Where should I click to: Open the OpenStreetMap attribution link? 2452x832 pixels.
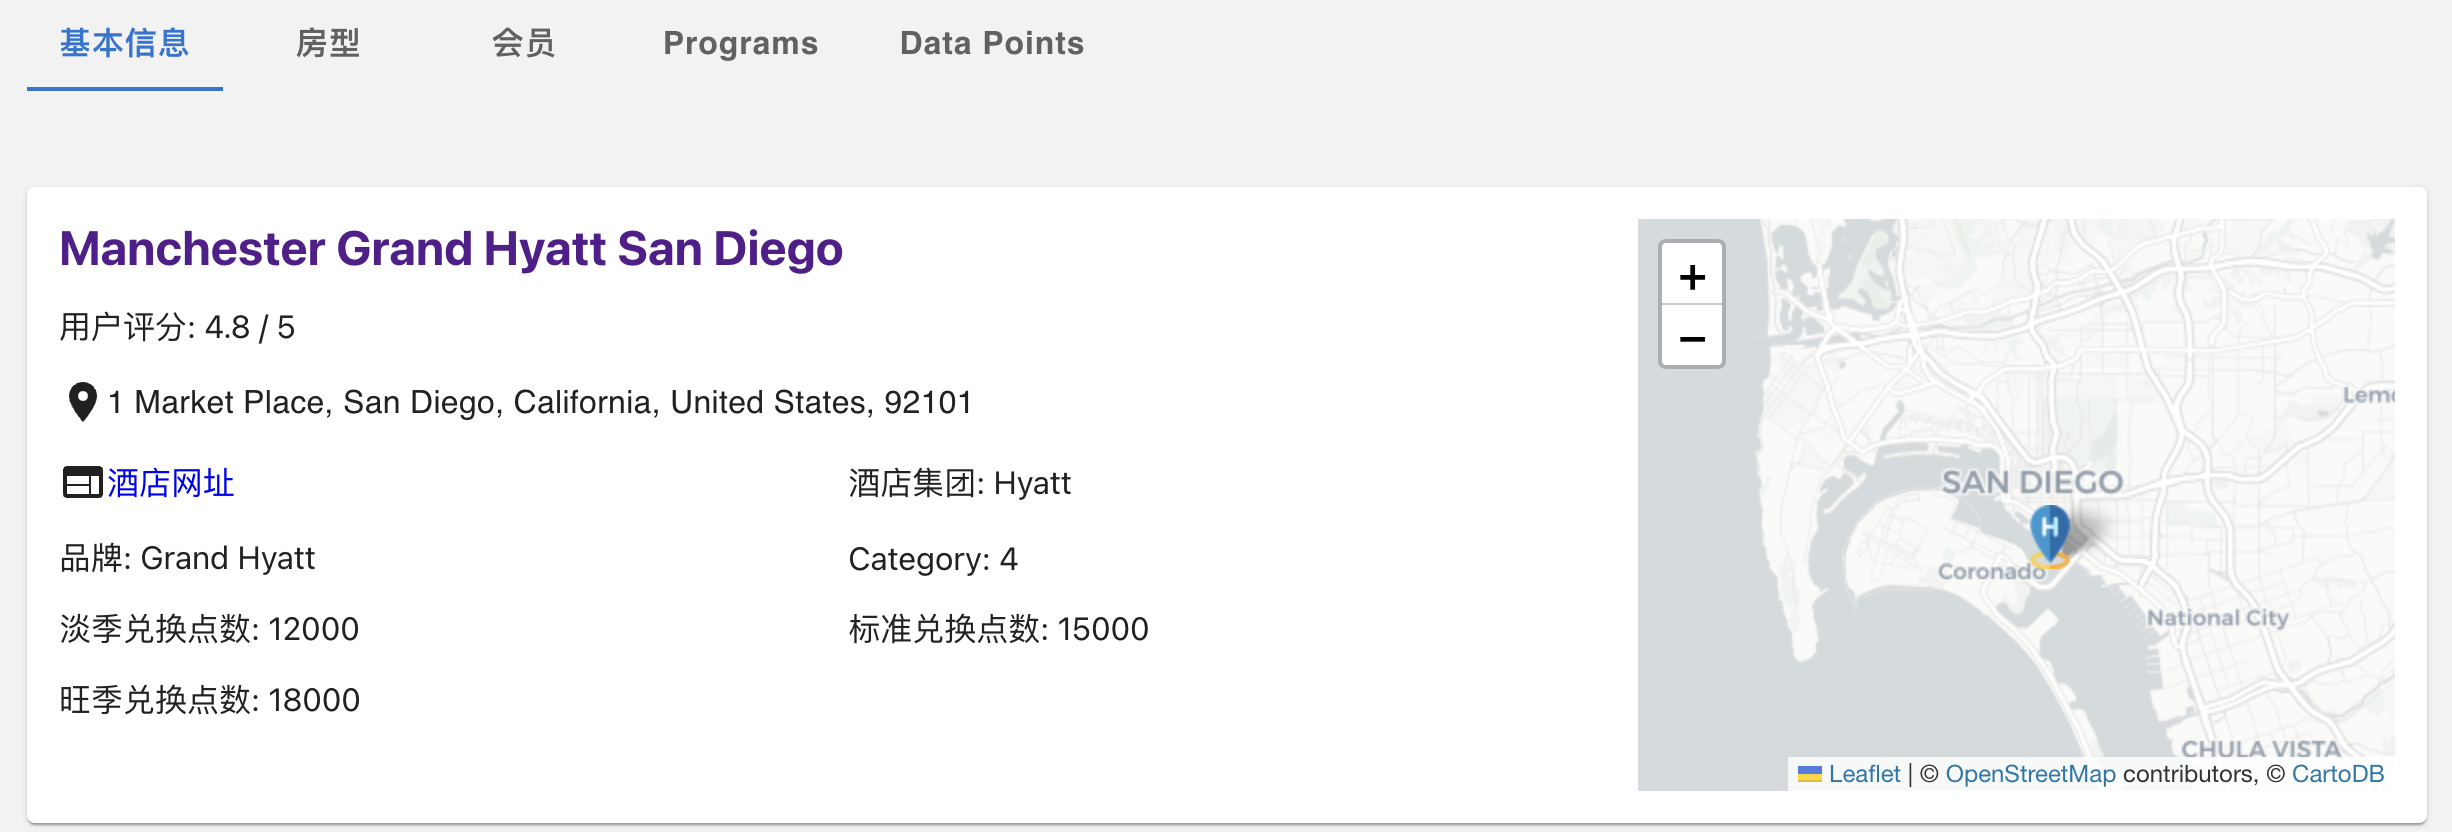pyautogui.click(x=2030, y=774)
